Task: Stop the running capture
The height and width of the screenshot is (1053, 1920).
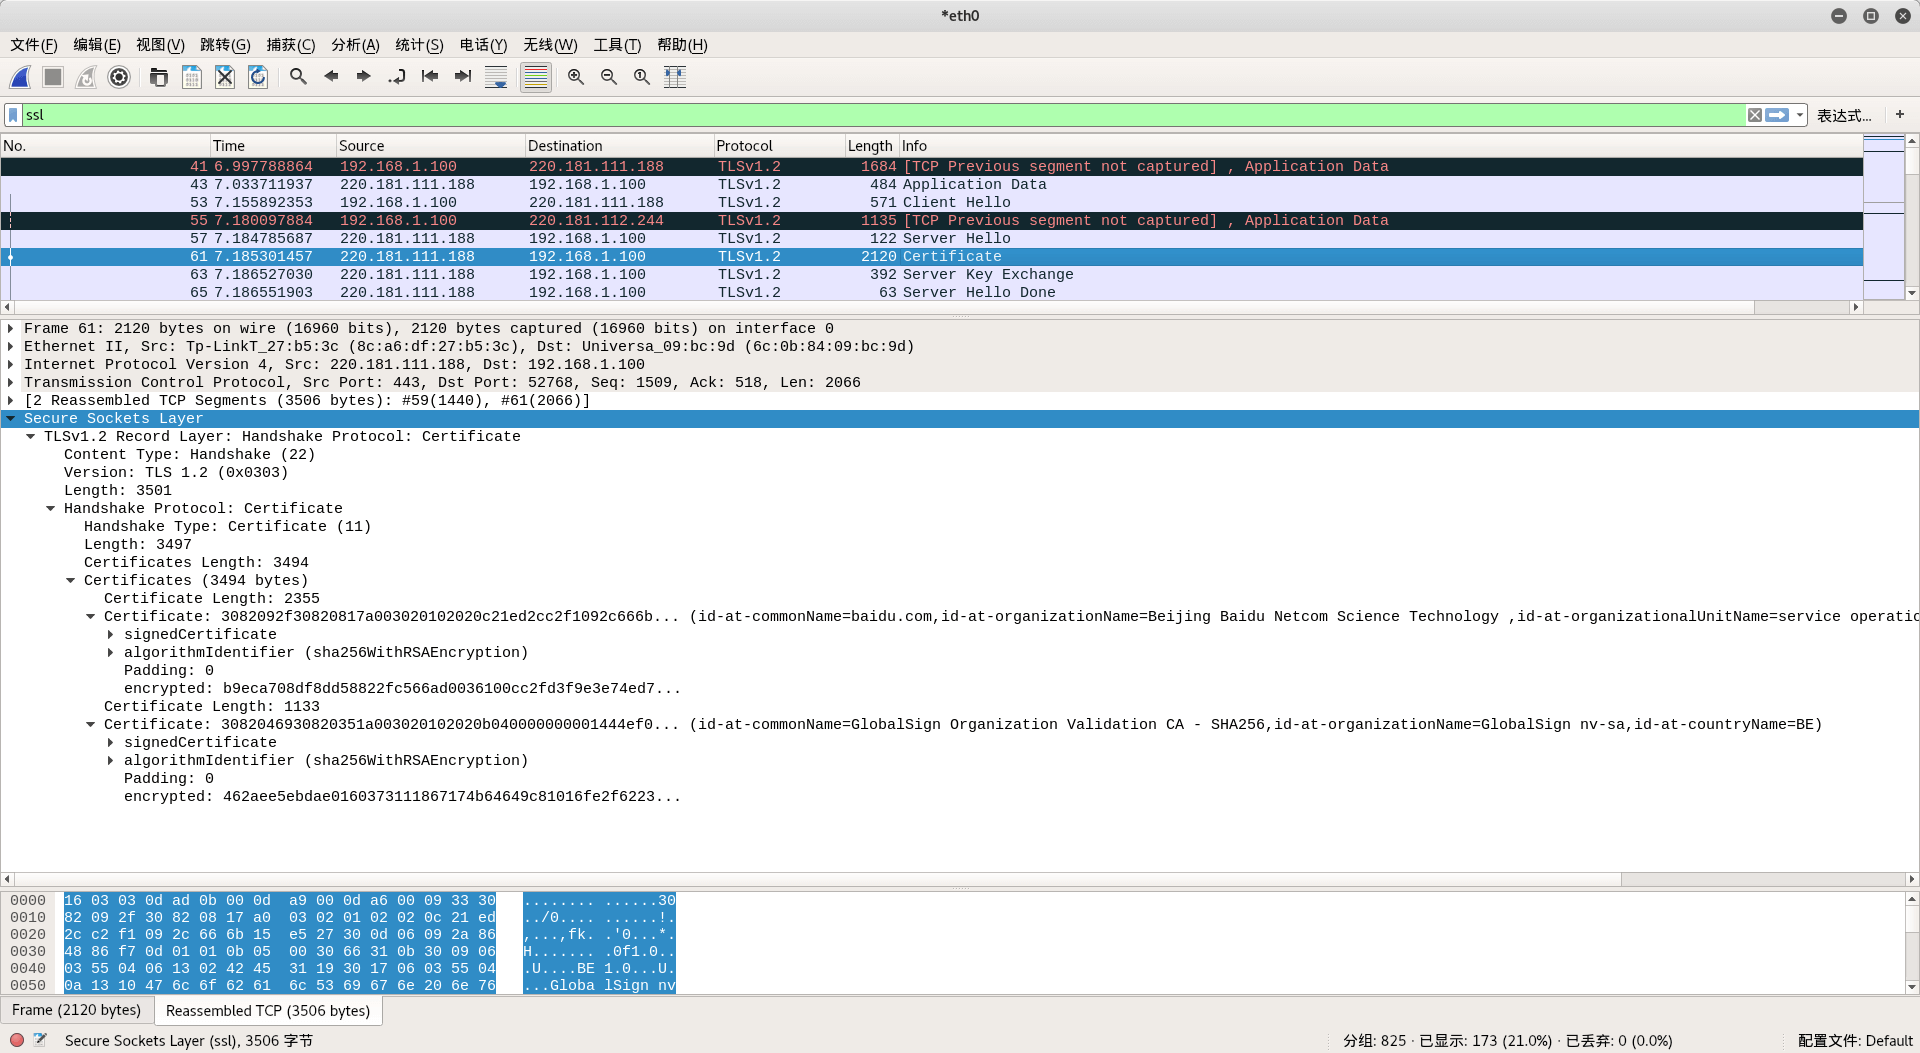Action: [x=53, y=77]
